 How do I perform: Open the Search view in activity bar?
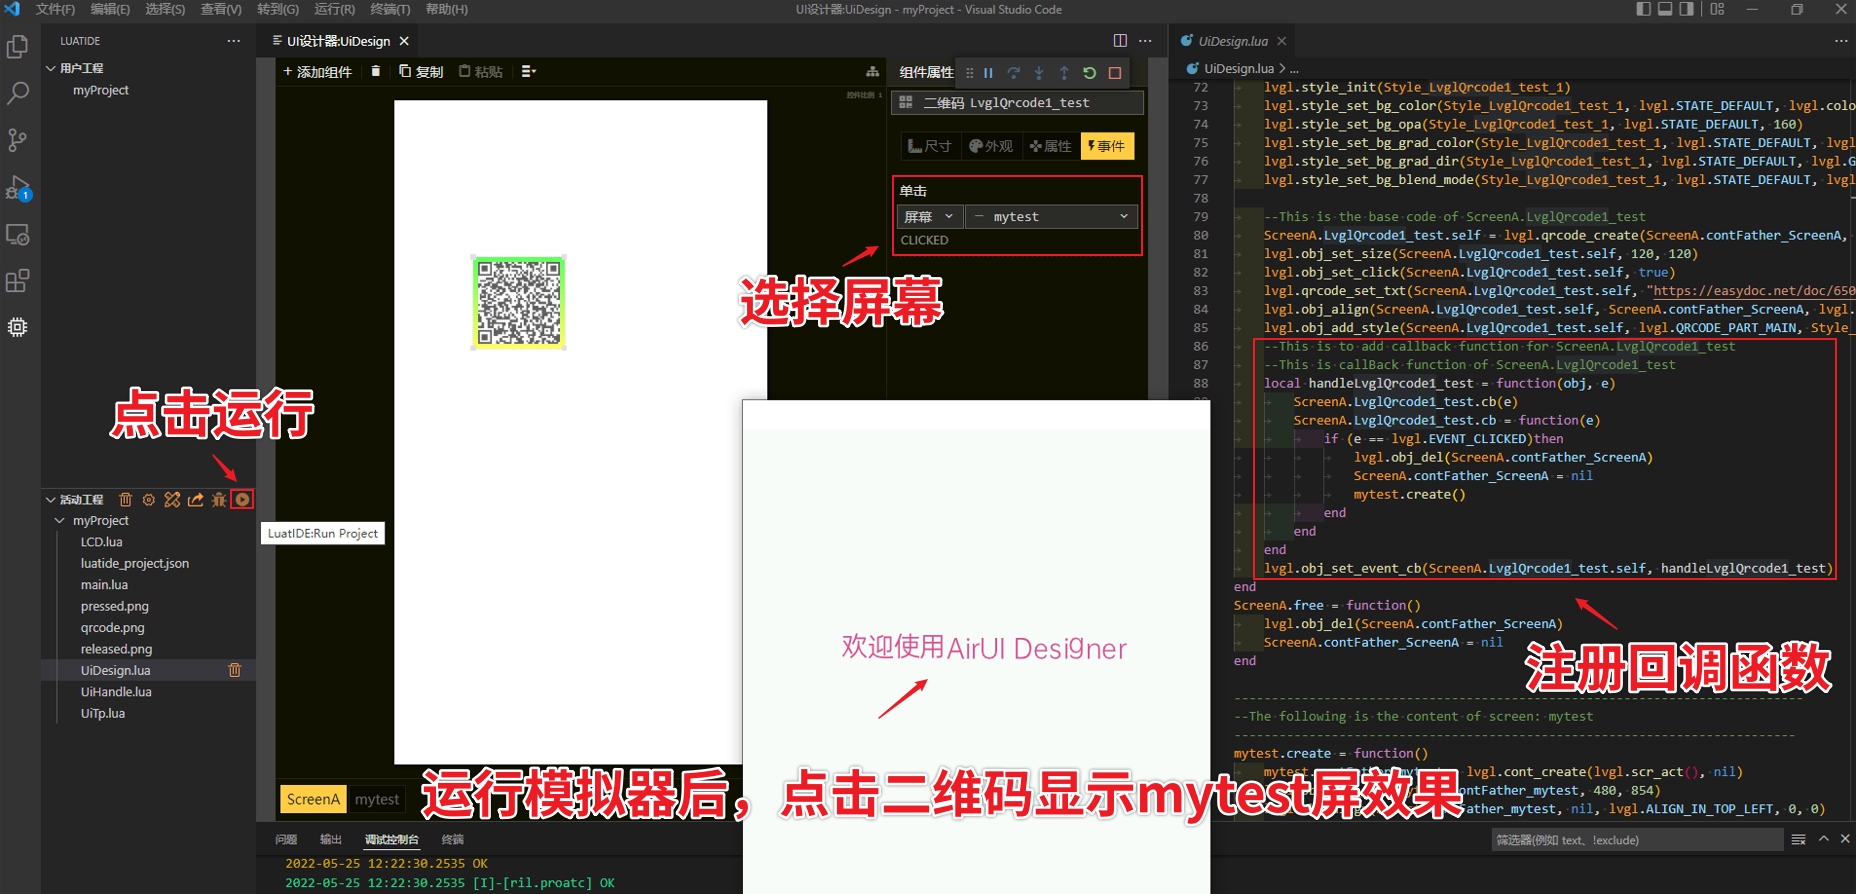pyautogui.click(x=18, y=94)
